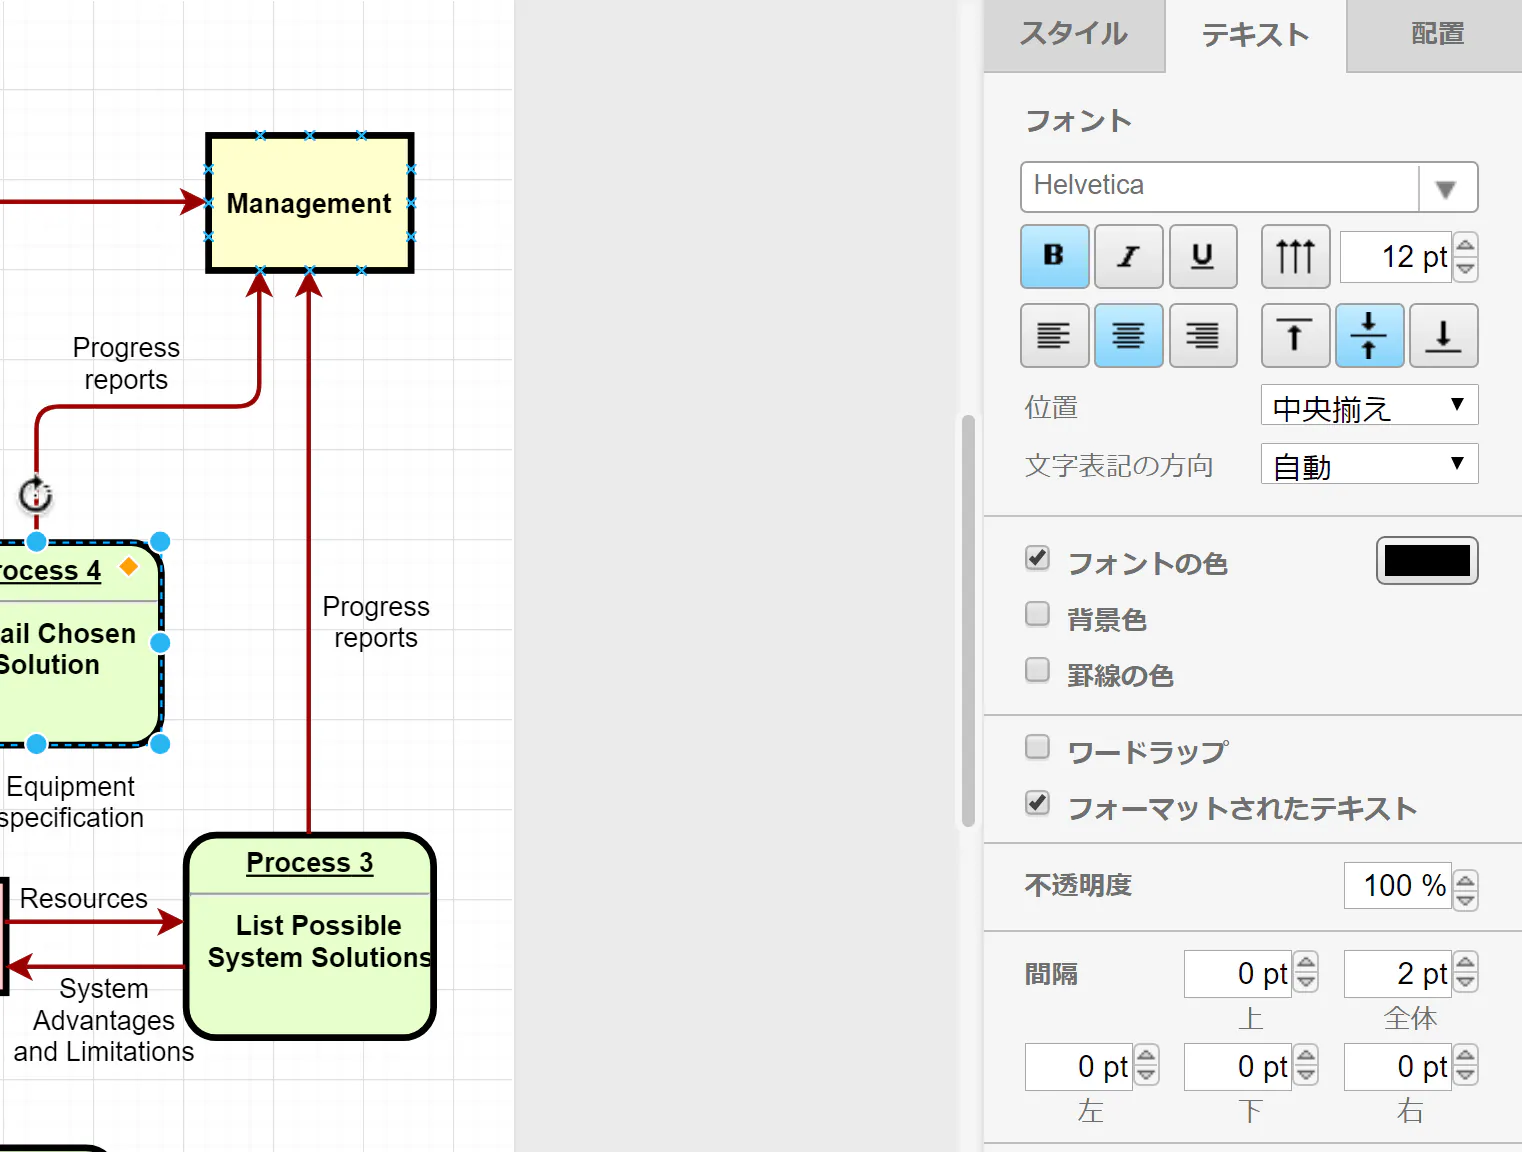Screen dimensions: 1522x1152
Task: Toggle フォーマットされたテキスト checkbox
Action: tap(1038, 803)
